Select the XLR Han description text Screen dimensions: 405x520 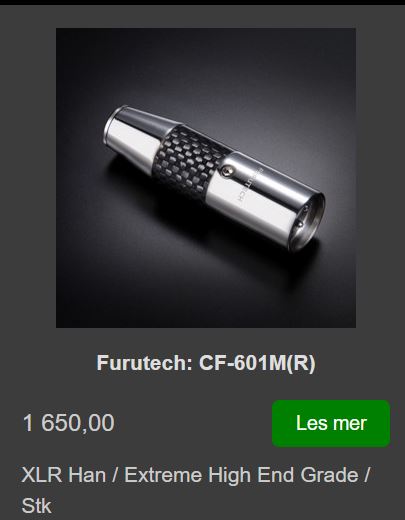click(x=63, y=475)
